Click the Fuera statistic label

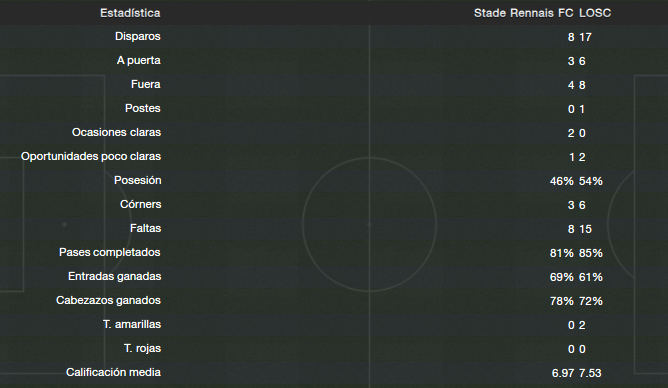[146, 84]
